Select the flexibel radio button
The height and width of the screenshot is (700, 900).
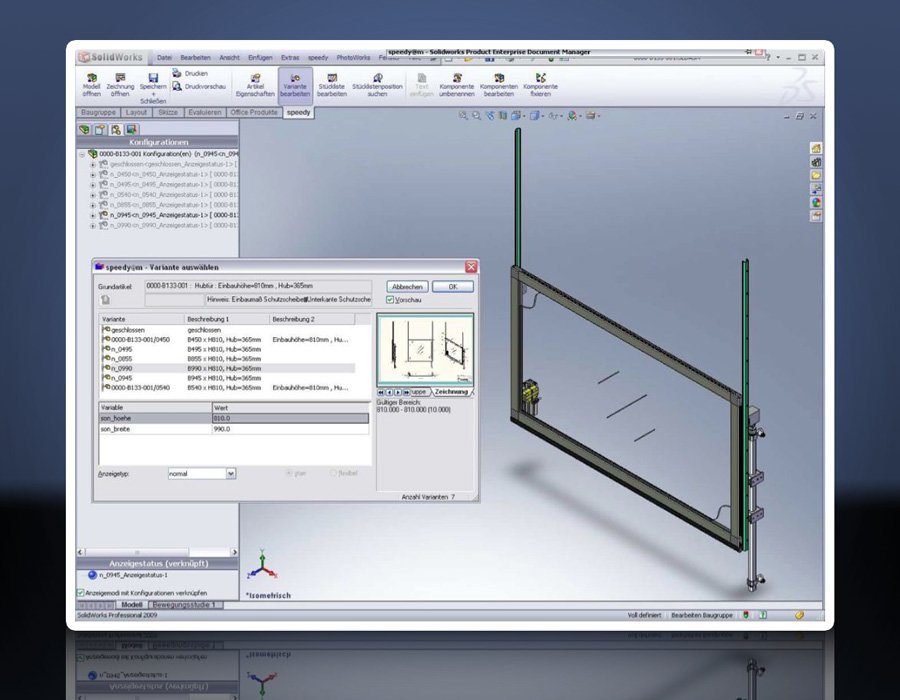click(x=333, y=473)
